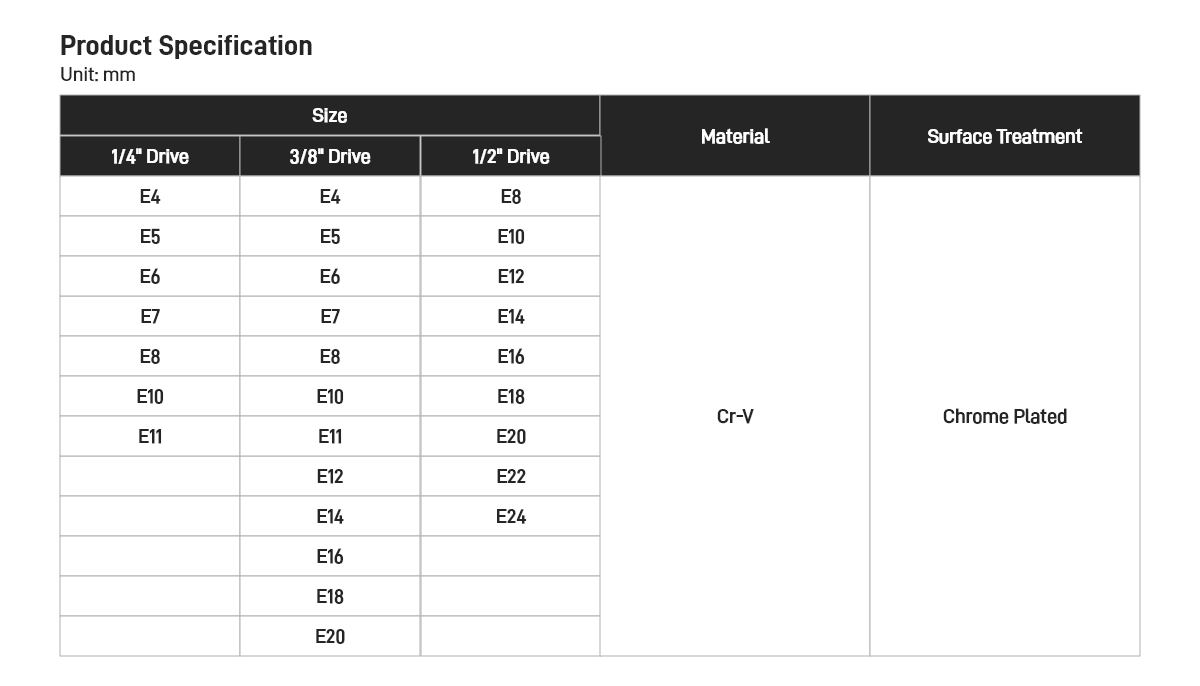Screen dimensions: 1200x686
Task: Select the 1/2" Drive column header
Action: [x=510, y=156]
